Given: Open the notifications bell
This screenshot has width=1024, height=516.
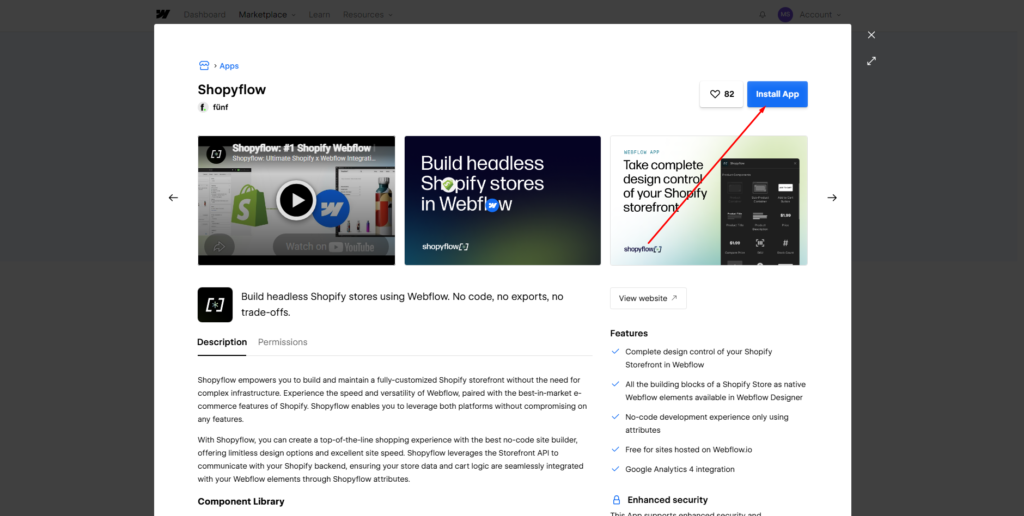Looking at the screenshot, I should click(762, 15).
